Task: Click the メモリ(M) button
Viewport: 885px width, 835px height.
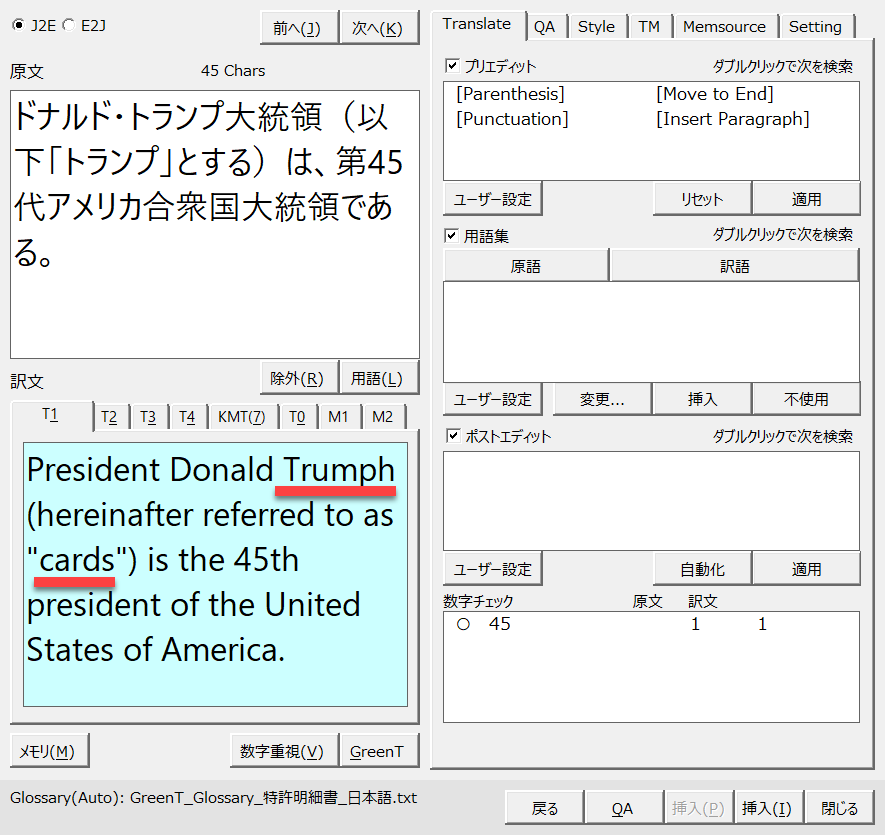Action: coord(49,751)
